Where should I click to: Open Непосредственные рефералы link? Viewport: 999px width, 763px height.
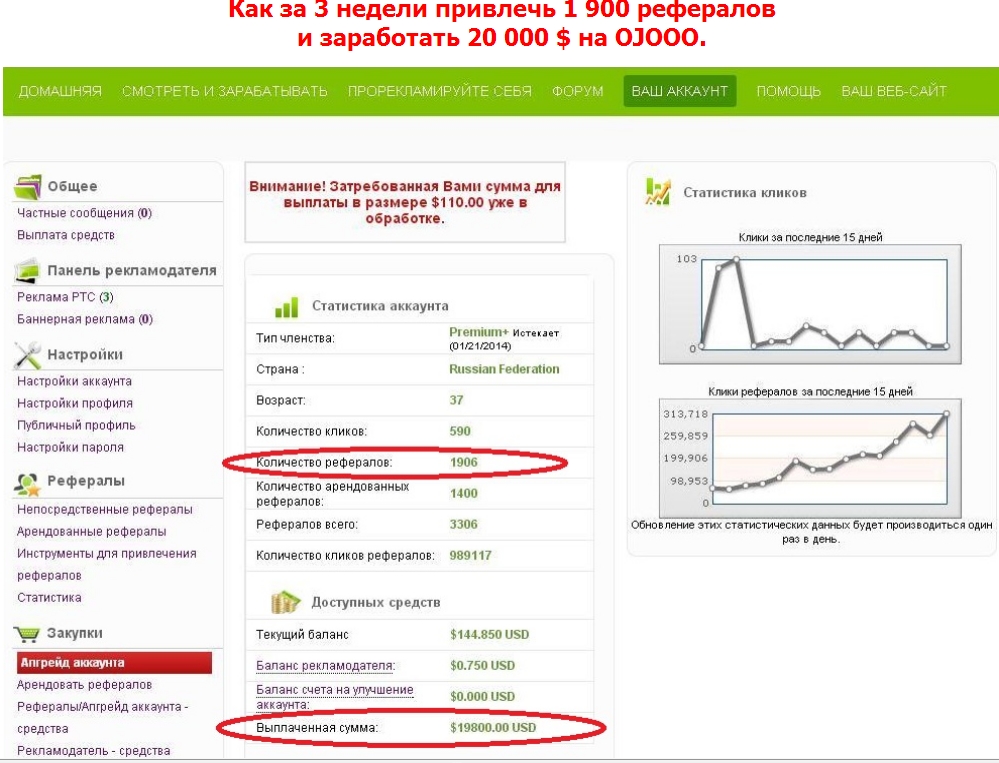point(104,510)
